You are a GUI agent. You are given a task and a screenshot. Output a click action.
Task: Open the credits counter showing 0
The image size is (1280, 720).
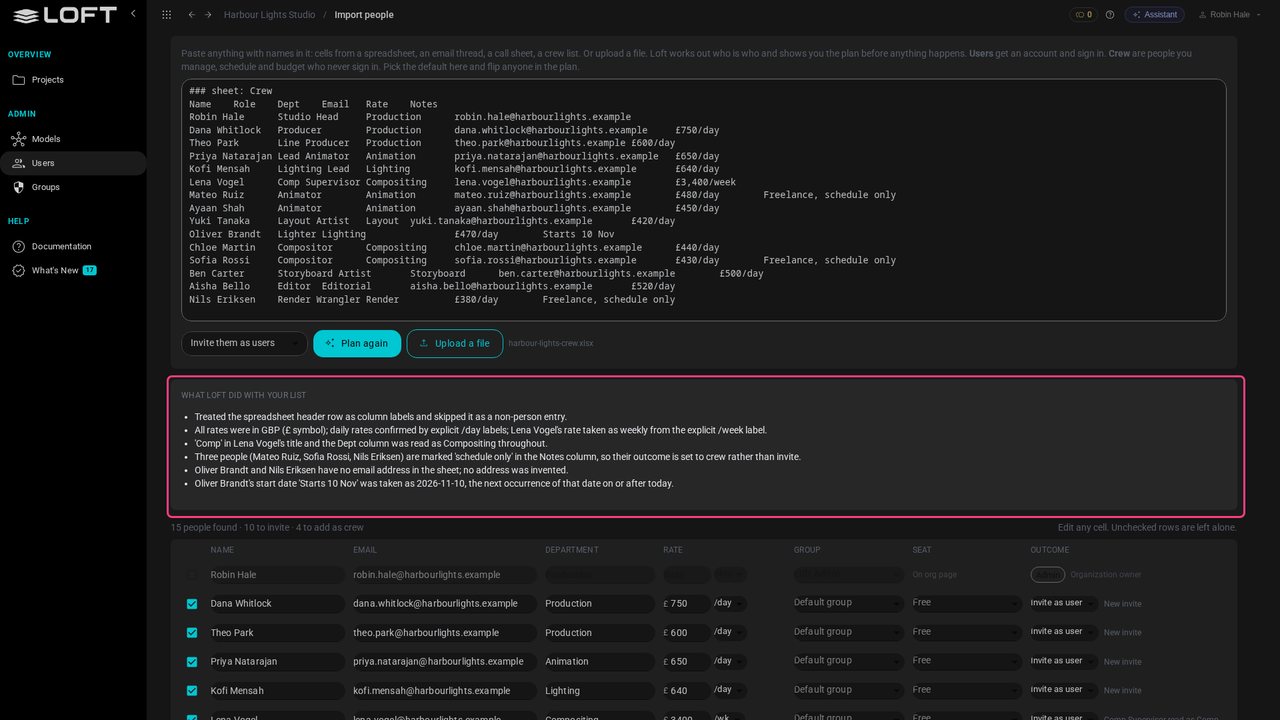pos(1083,15)
